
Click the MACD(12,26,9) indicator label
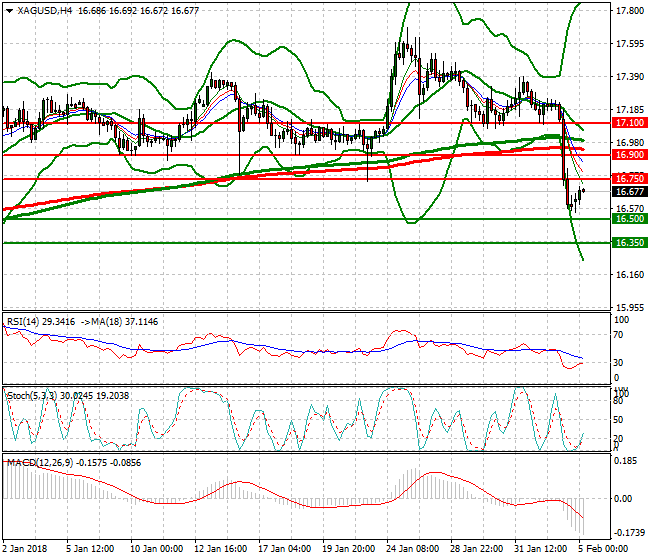coord(40,463)
